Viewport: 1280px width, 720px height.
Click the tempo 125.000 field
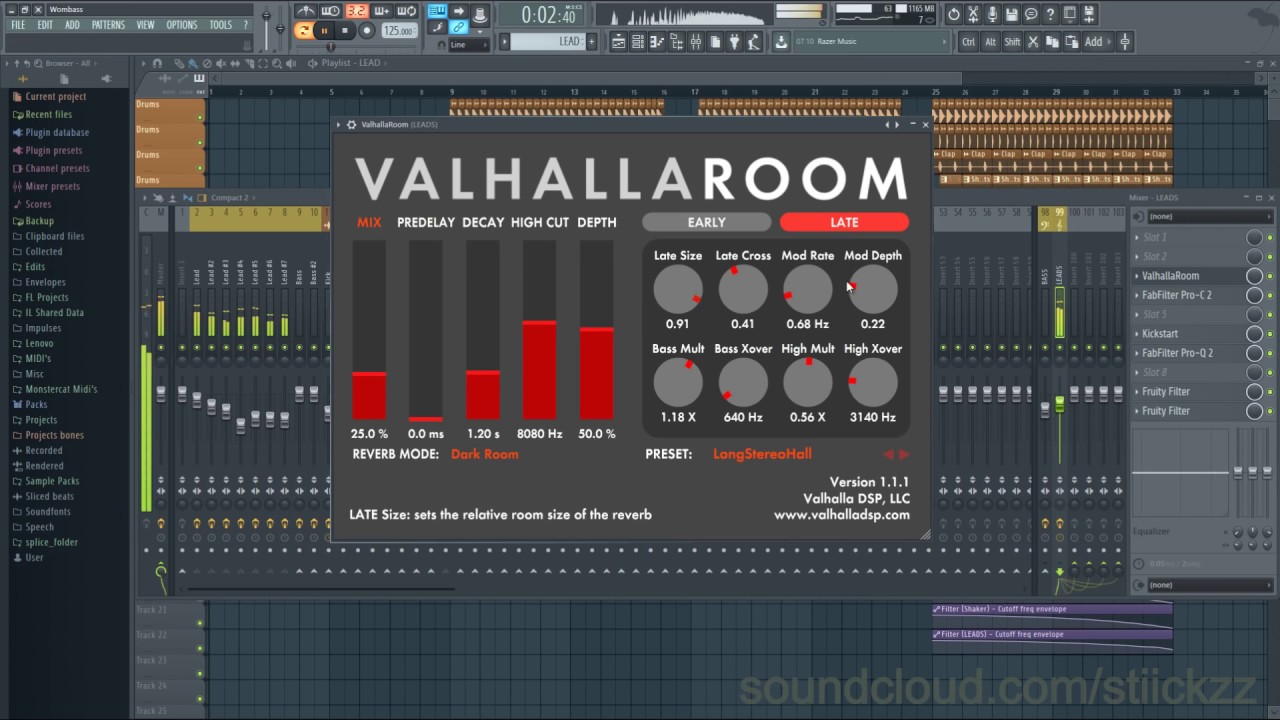tap(399, 30)
